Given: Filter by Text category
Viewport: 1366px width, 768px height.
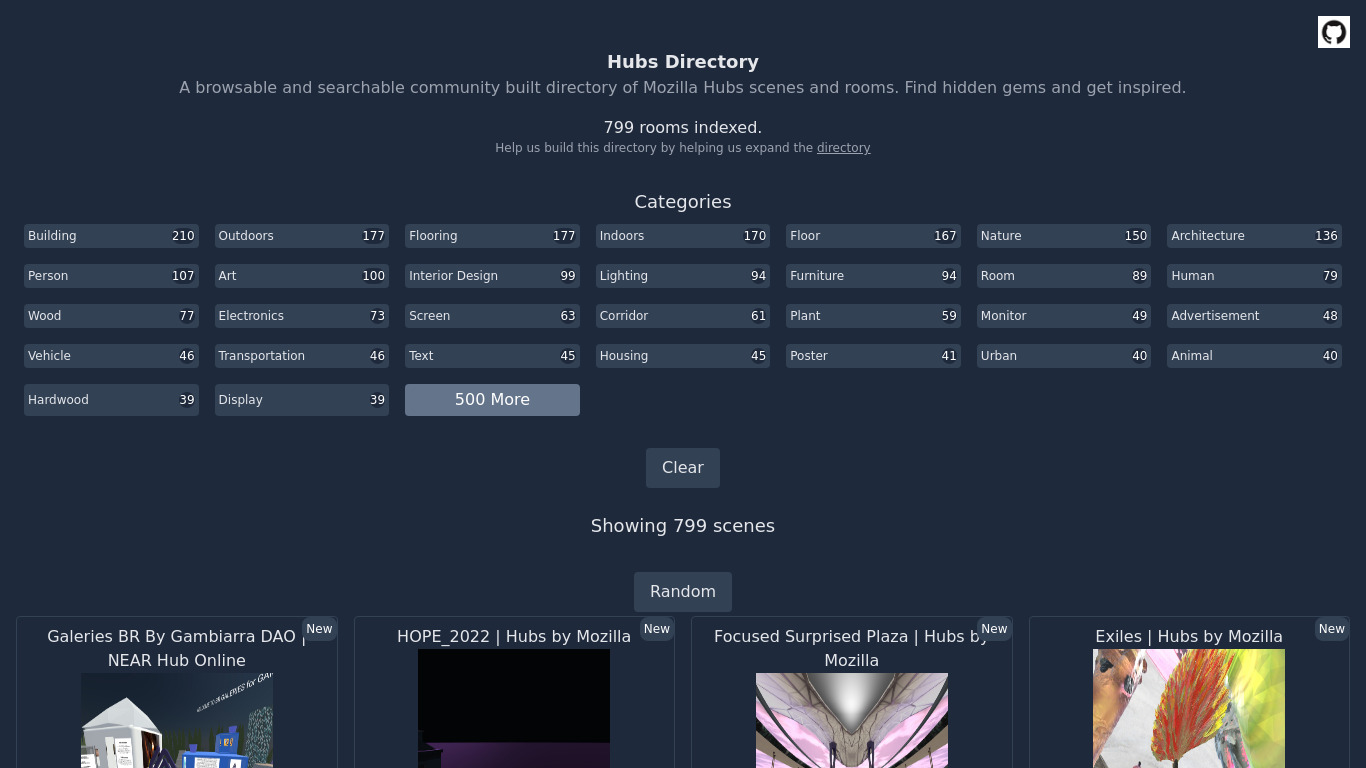Looking at the screenshot, I should tap(492, 356).
